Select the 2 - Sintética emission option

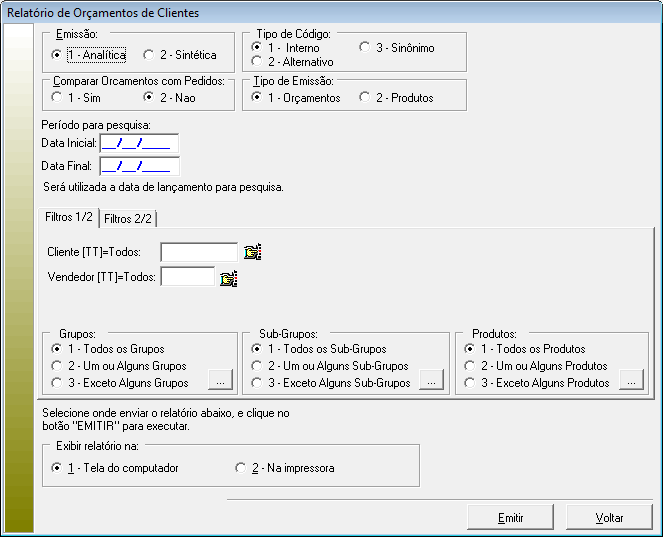pyautogui.click(x=149, y=55)
